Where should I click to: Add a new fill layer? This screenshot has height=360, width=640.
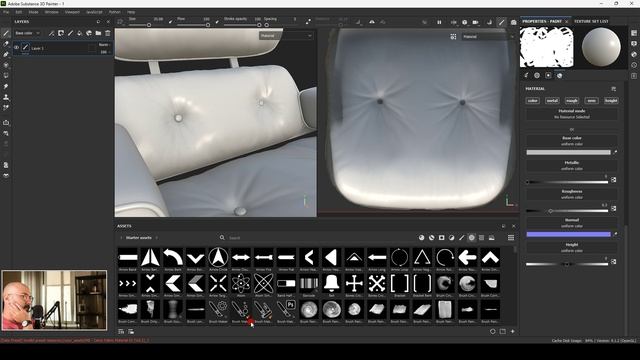coord(80,33)
